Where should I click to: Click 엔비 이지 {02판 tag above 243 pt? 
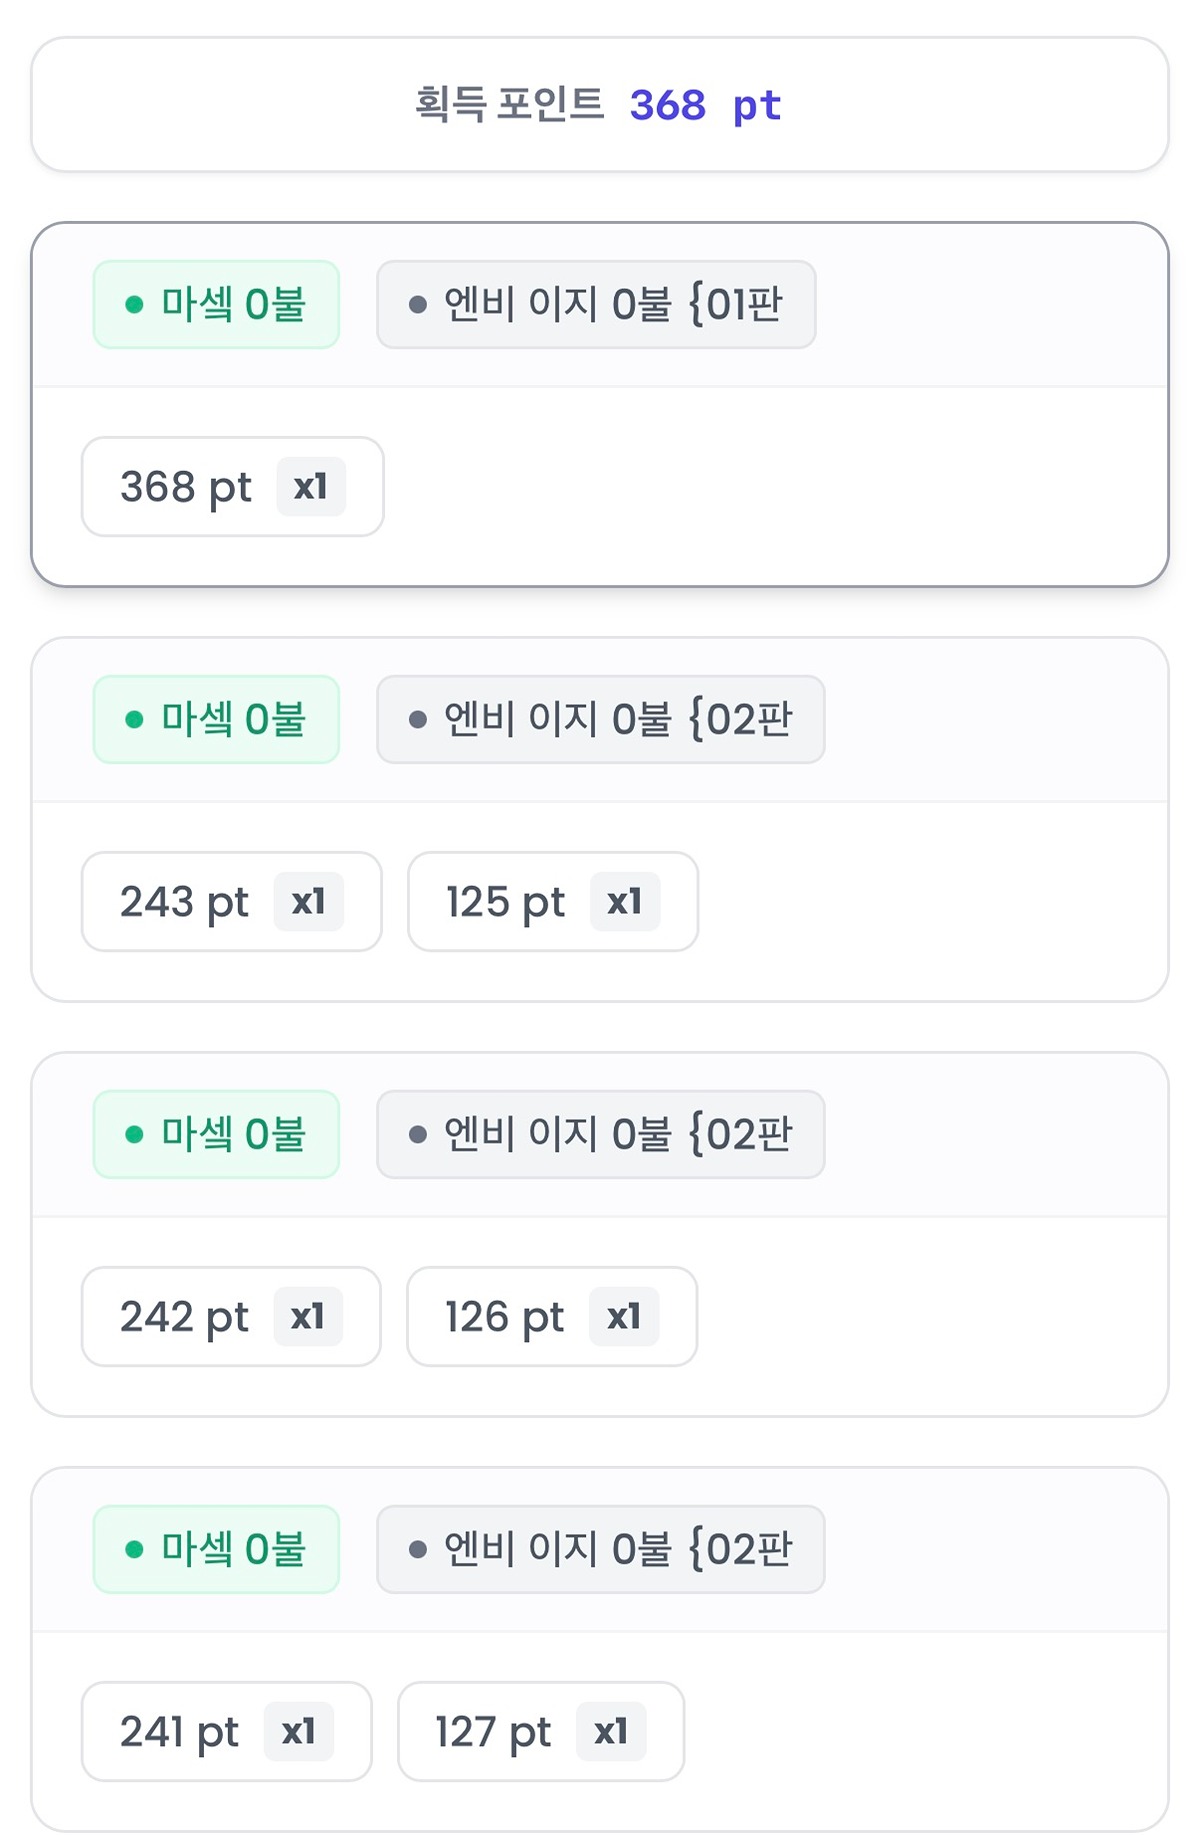[x=600, y=720]
